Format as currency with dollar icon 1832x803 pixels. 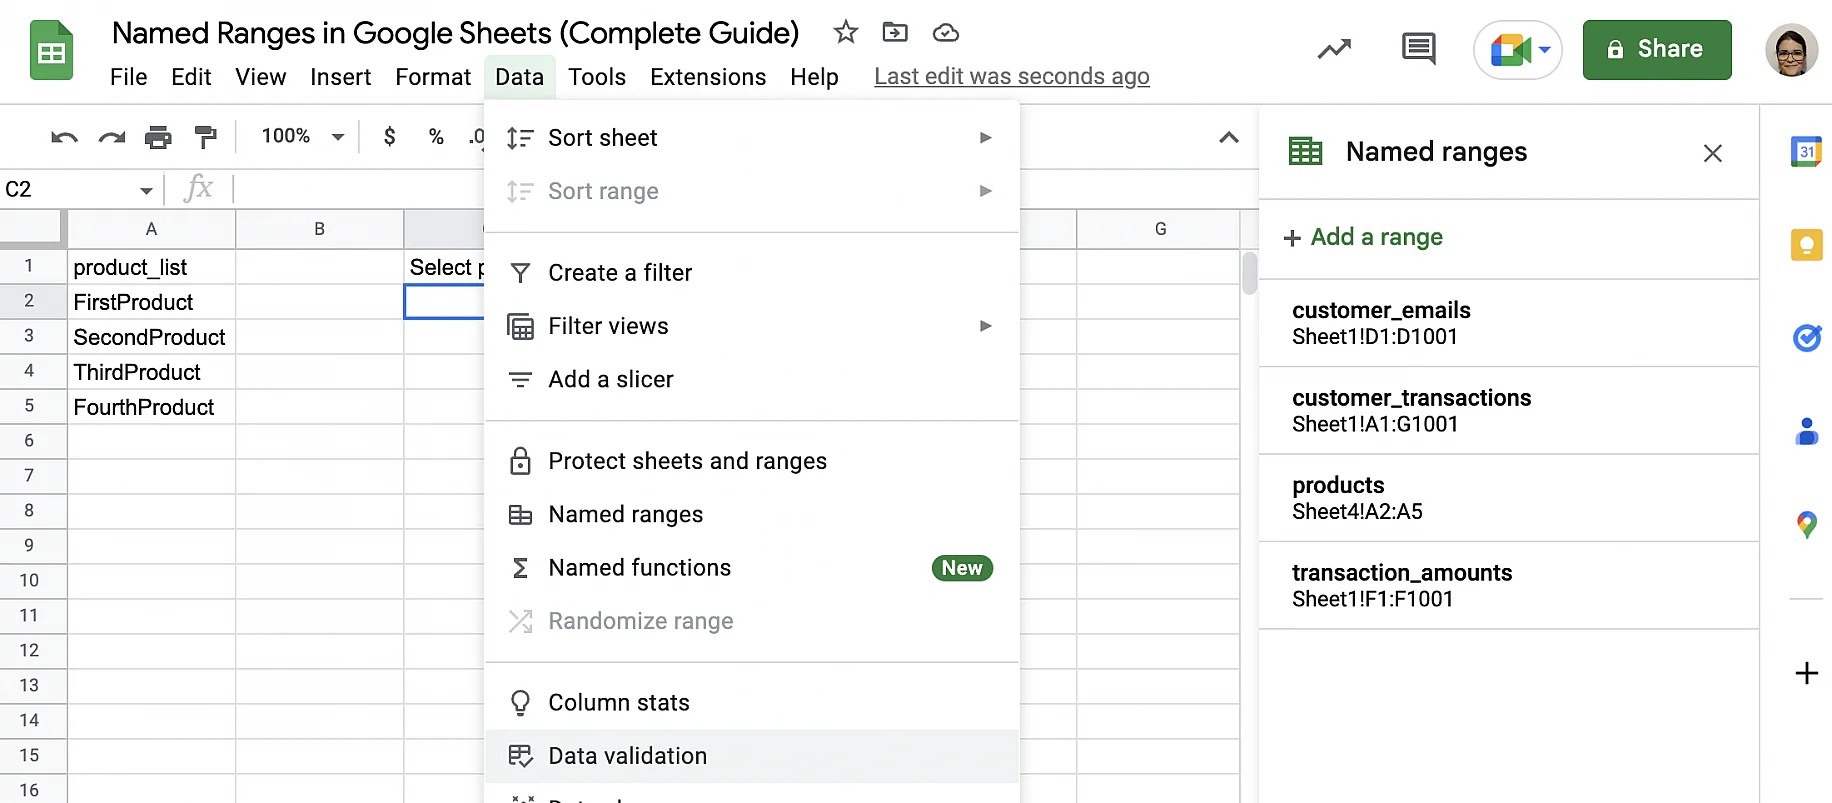tap(389, 136)
